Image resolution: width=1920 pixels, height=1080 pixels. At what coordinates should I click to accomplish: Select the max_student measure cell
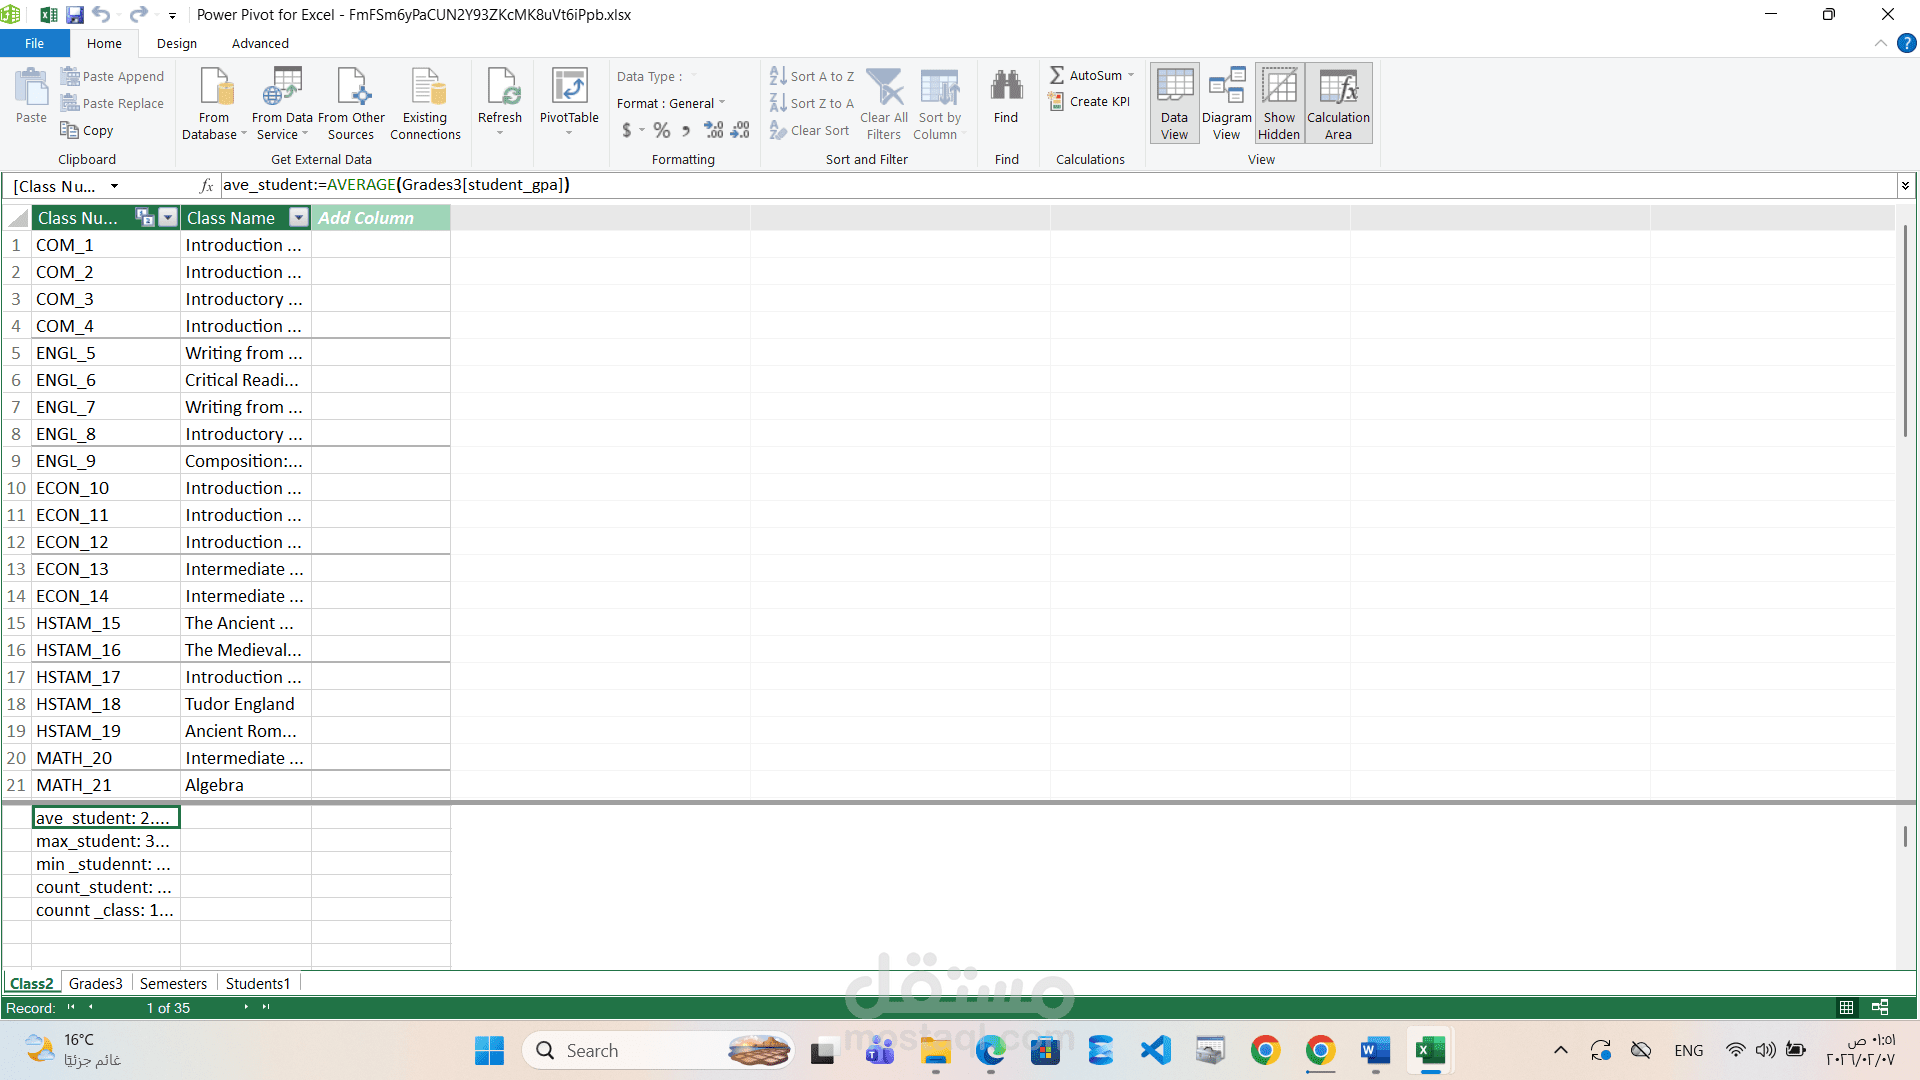(105, 841)
